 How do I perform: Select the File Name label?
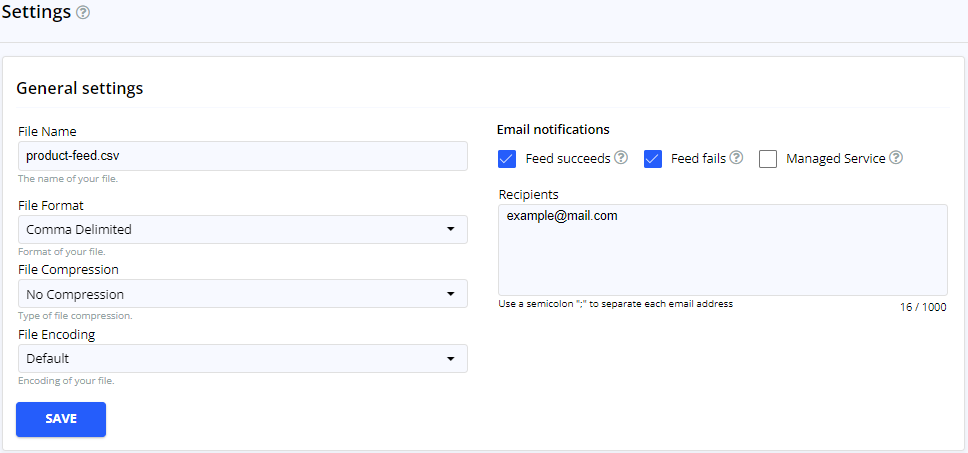[x=48, y=131]
